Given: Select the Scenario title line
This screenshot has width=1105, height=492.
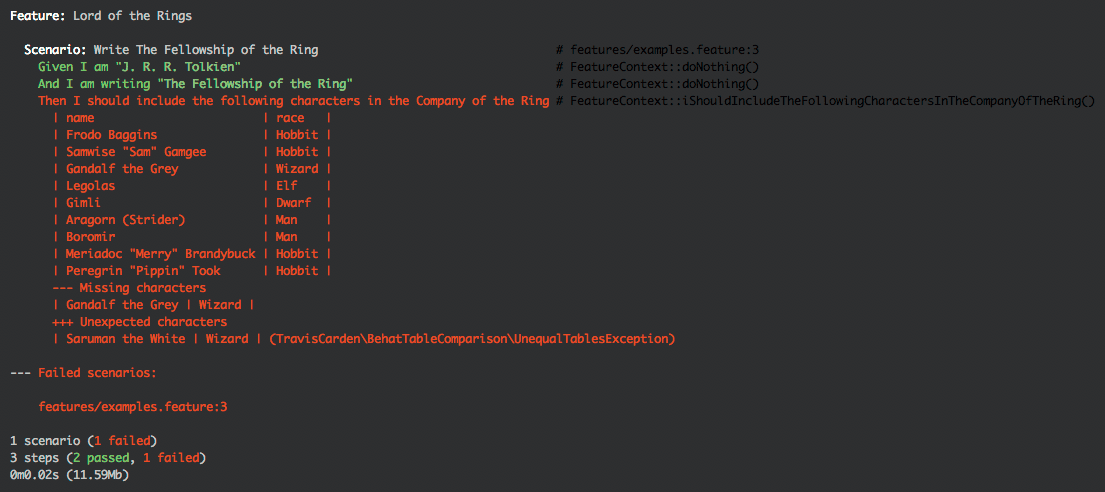Looking at the screenshot, I should [x=171, y=50].
